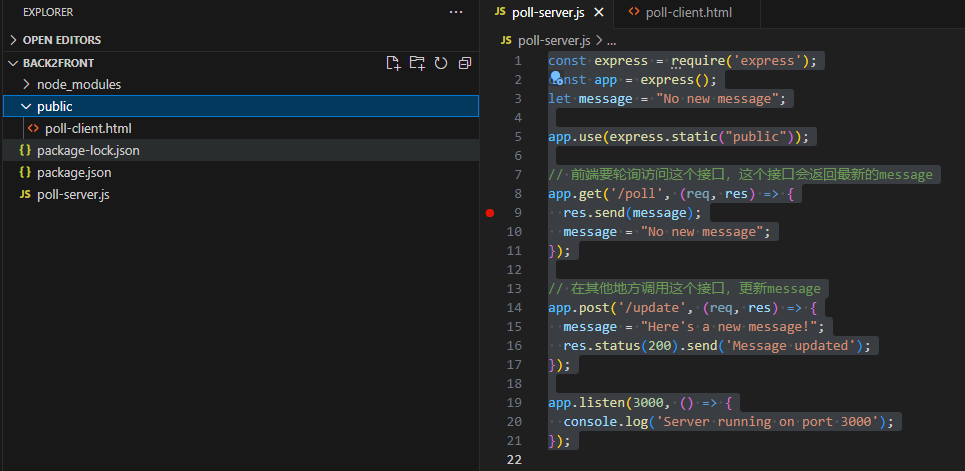This screenshot has width=965, height=471.
Task: Click the status code 200 on line 16
Action: click(659, 345)
